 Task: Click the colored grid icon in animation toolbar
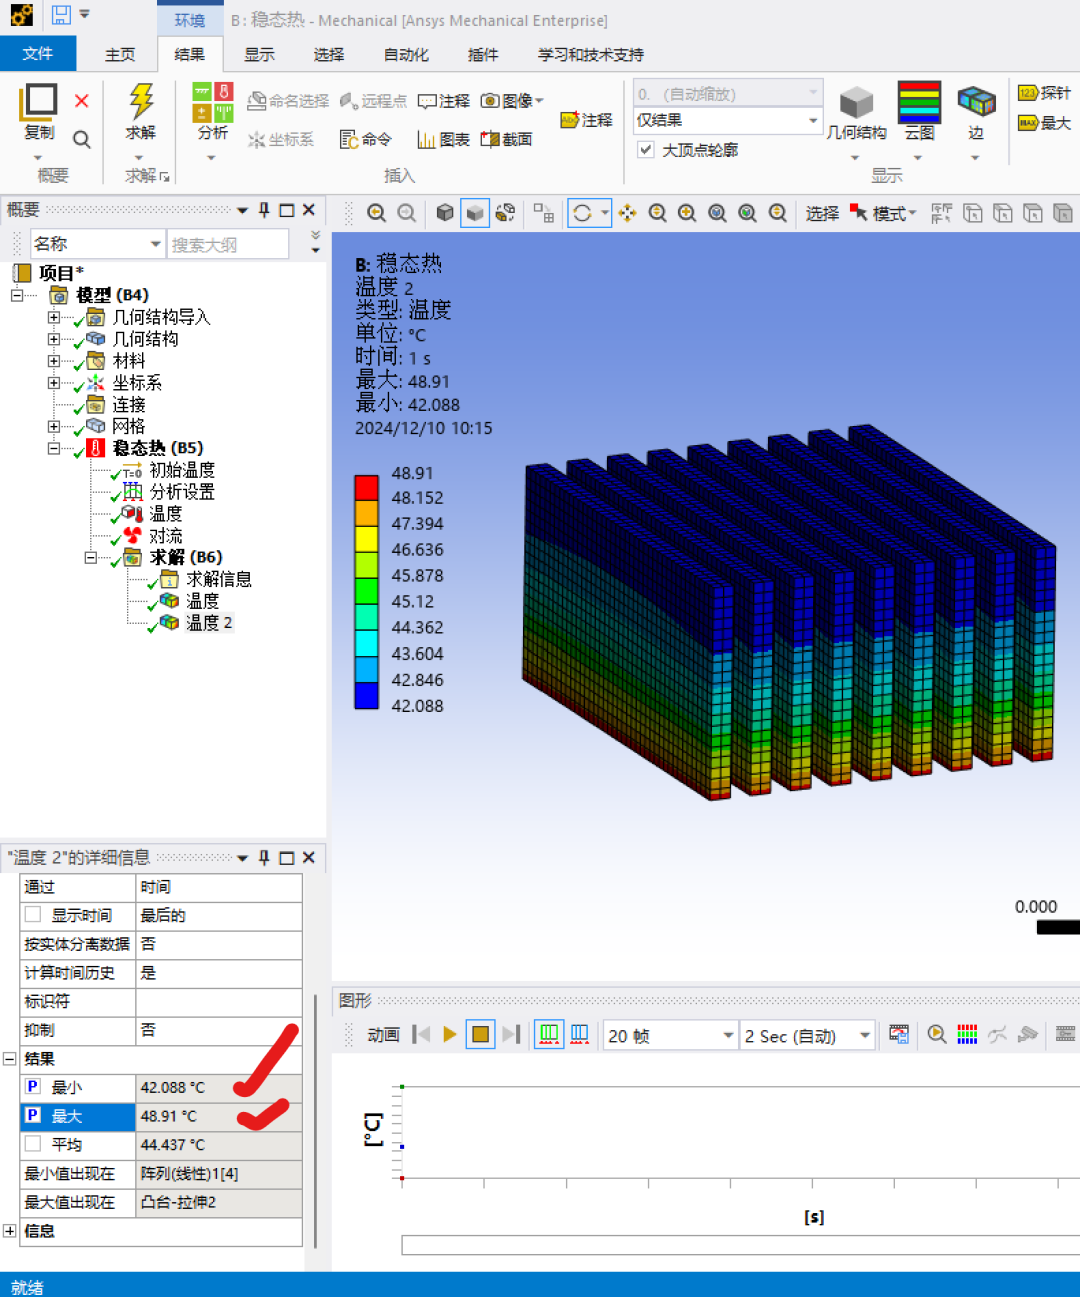point(967,1034)
